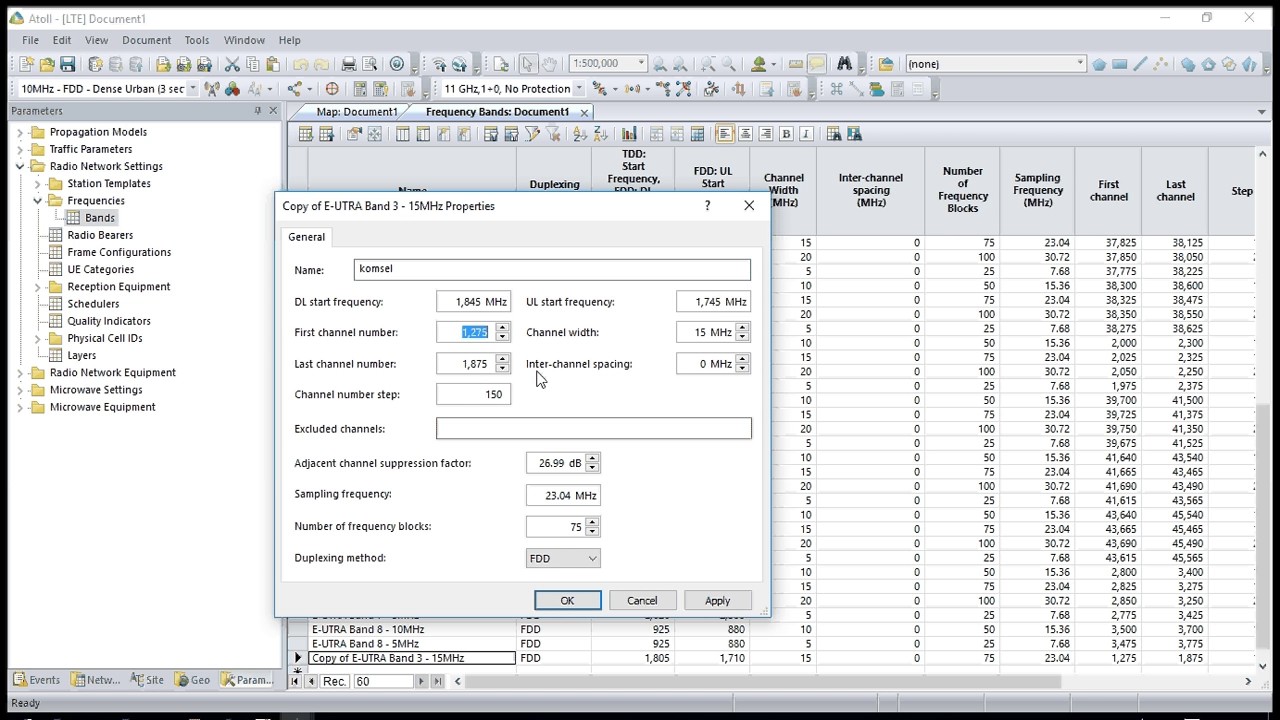
Task: Click the help question mark in dialog
Action: [708, 205]
